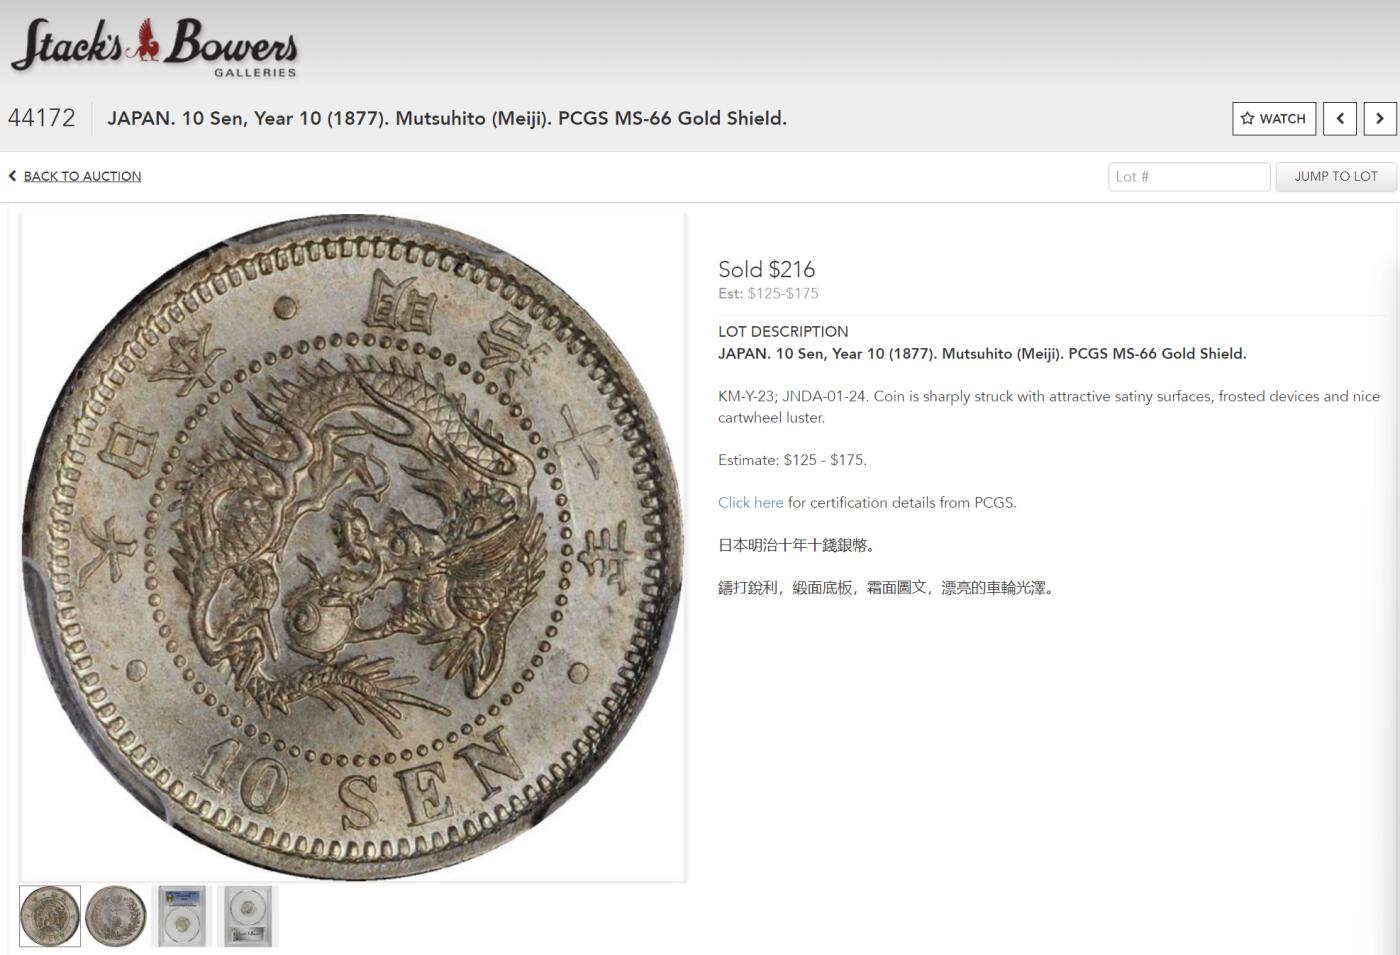1400x955 pixels.
Task: Click the lot title heading text
Action: pyautogui.click(x=447, y=118)
